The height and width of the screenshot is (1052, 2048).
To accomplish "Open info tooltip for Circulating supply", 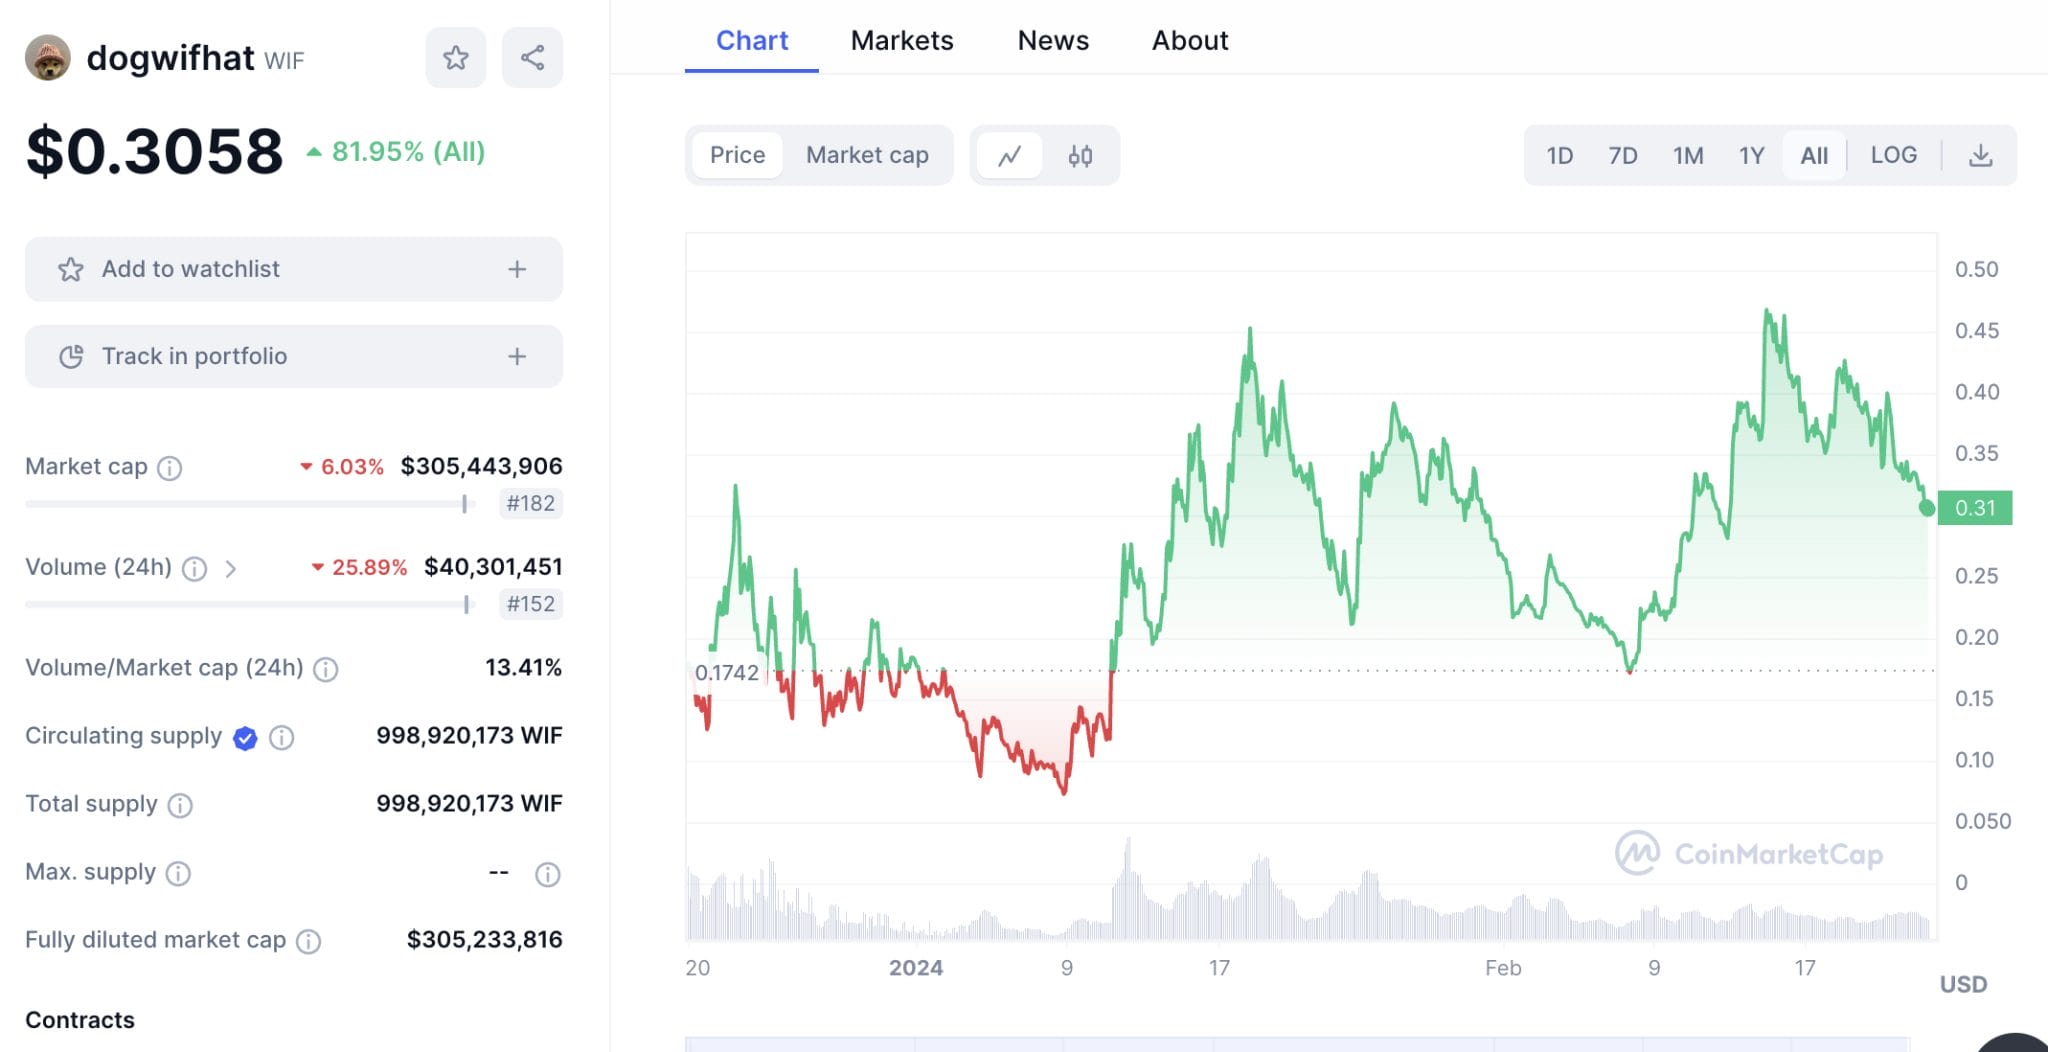I will tap(282, 738).
